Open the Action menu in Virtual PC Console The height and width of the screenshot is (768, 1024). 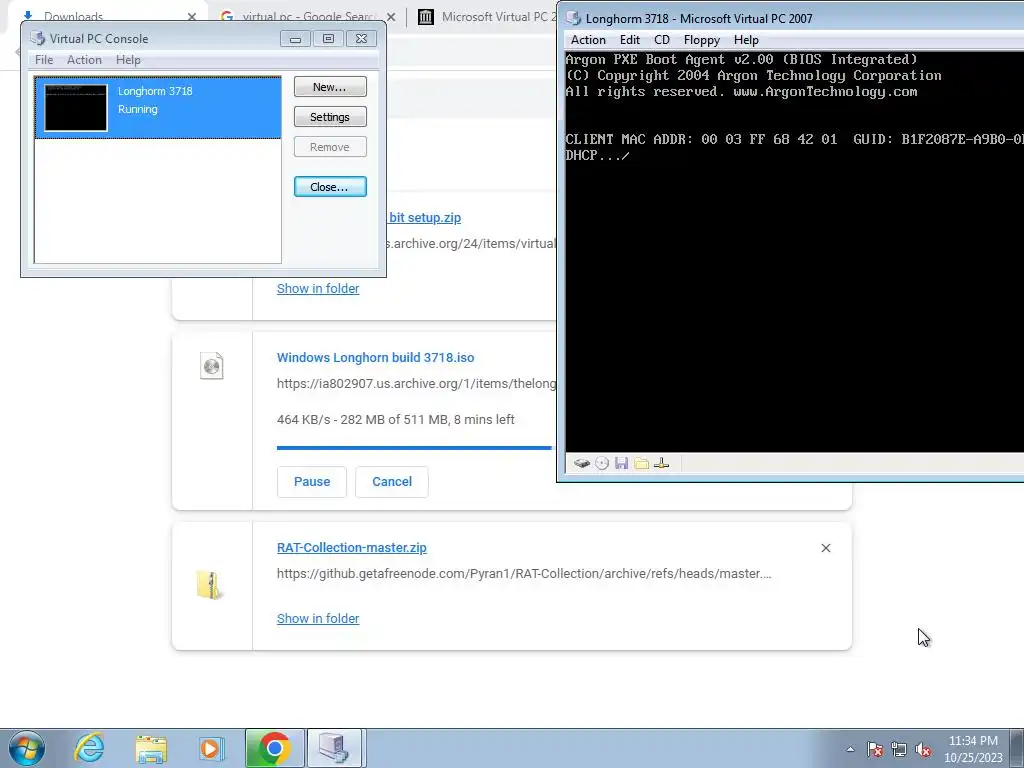point(84,59)
